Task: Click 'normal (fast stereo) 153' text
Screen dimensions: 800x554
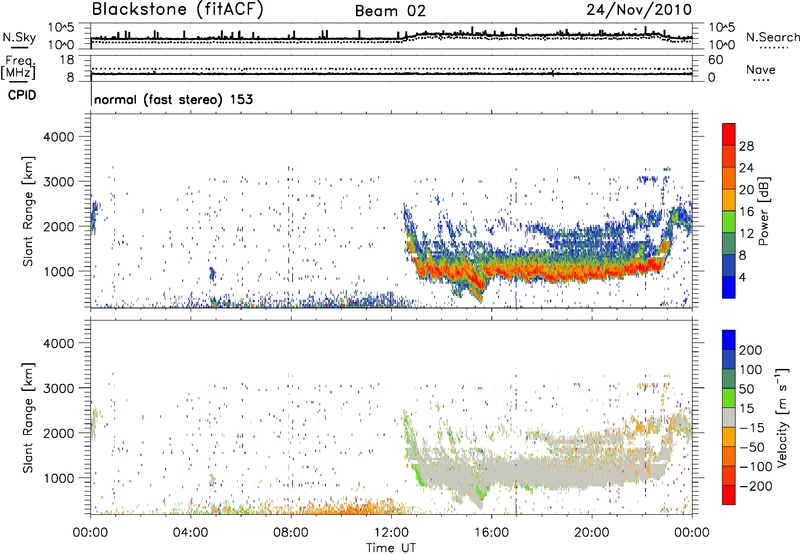Action: click(x=173, y=99)
